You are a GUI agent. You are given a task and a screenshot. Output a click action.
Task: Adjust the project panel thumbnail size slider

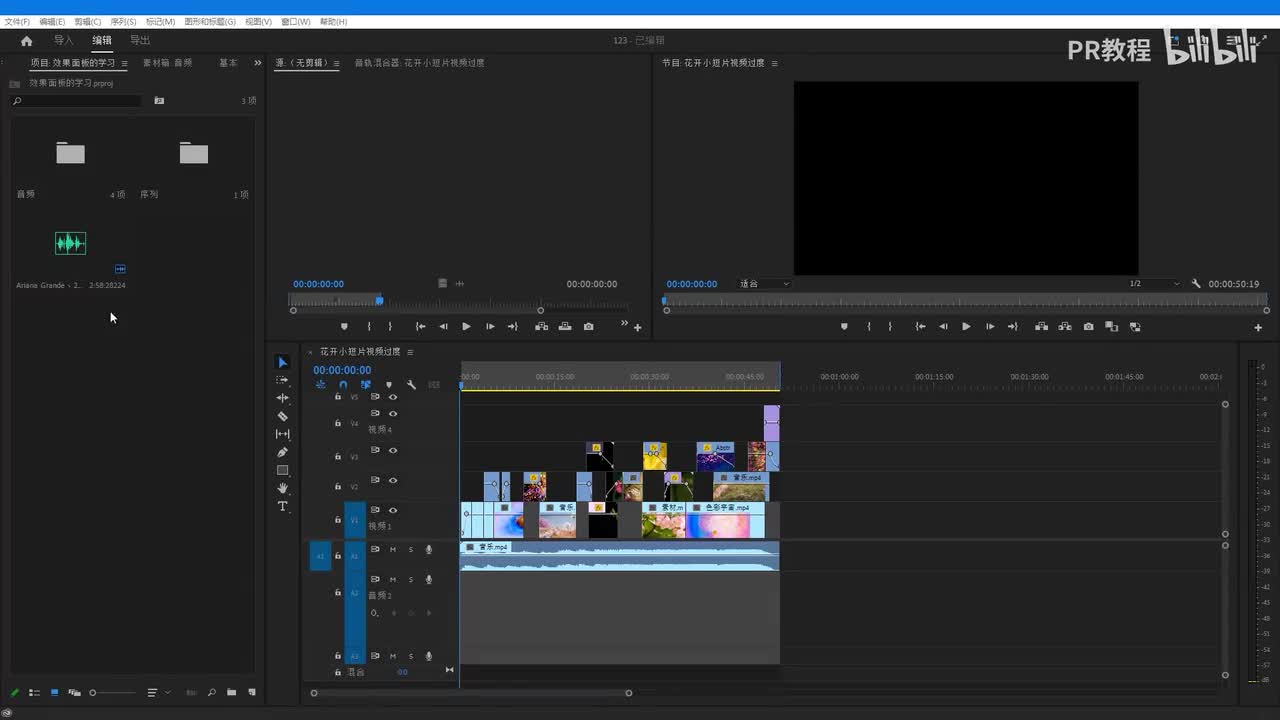(x=93, y=692)
